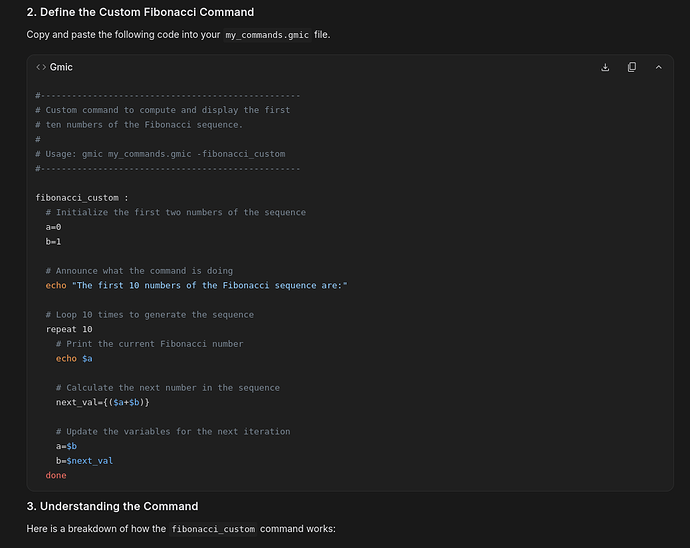This screenshot has height=548, width=690.
Task: Click the fibonacci_custom inline code in breakdown sentence
Action: click(x=213, y=528)
